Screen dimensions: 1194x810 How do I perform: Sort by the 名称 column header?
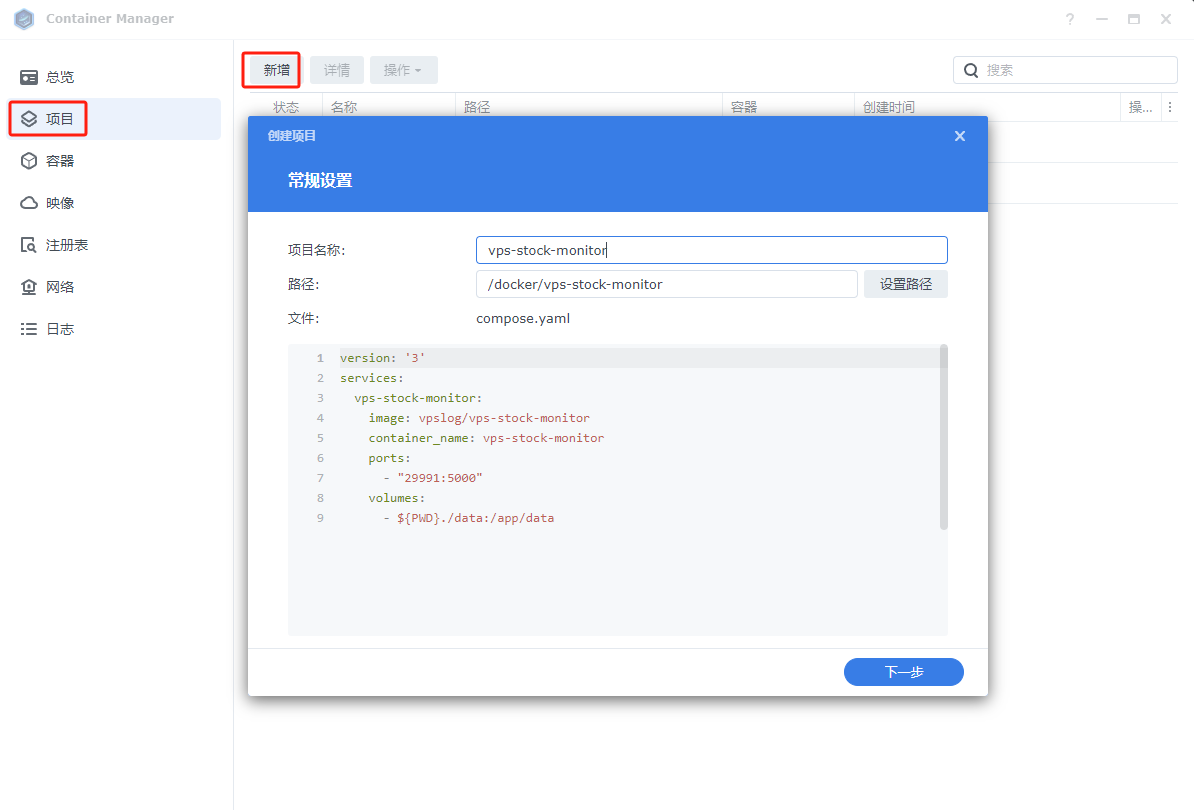coord(388,107)
